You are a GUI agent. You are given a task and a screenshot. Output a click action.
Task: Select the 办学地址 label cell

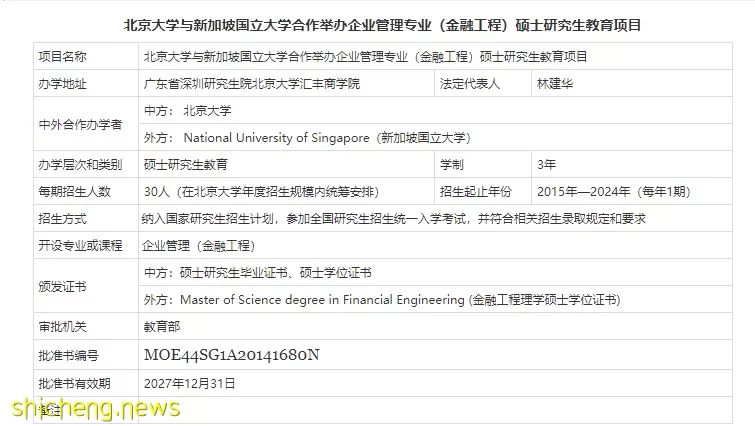pyautogui.click(x=86, y=83)
